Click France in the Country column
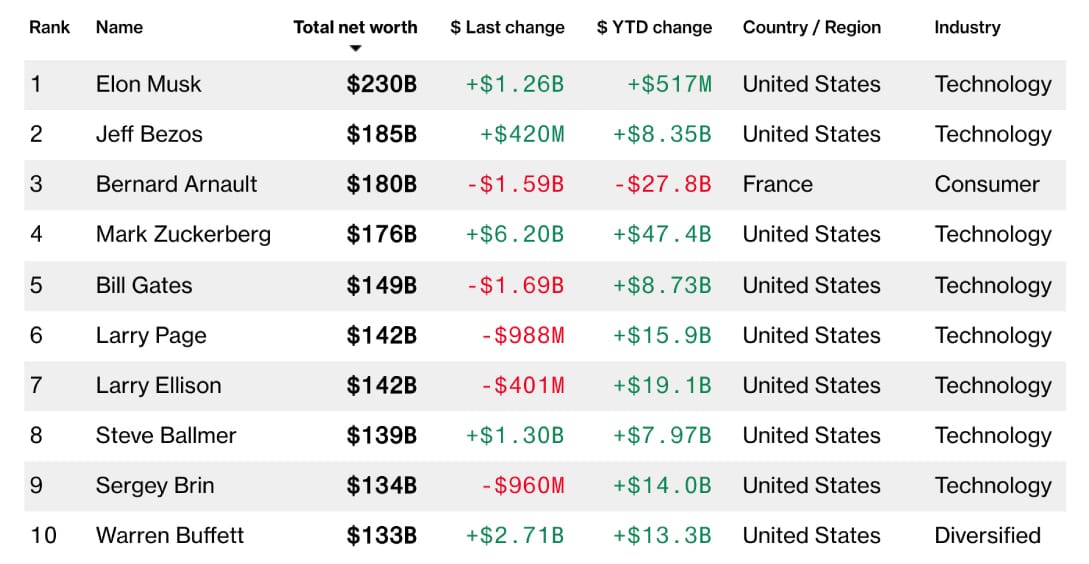Viewport: 1089px width, 564px height. tap(777, 184)
